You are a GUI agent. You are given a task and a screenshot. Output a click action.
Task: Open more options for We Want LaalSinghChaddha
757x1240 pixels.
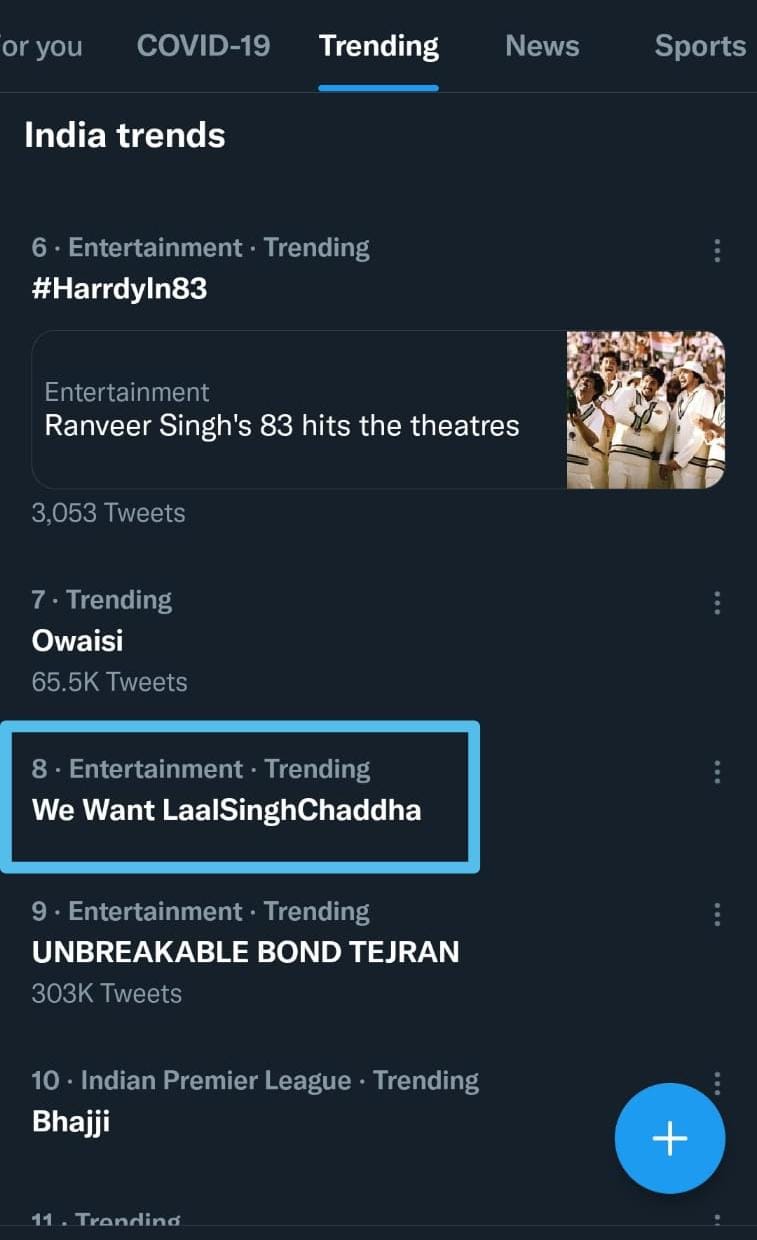pyautogui.click(x=716, y=771)
